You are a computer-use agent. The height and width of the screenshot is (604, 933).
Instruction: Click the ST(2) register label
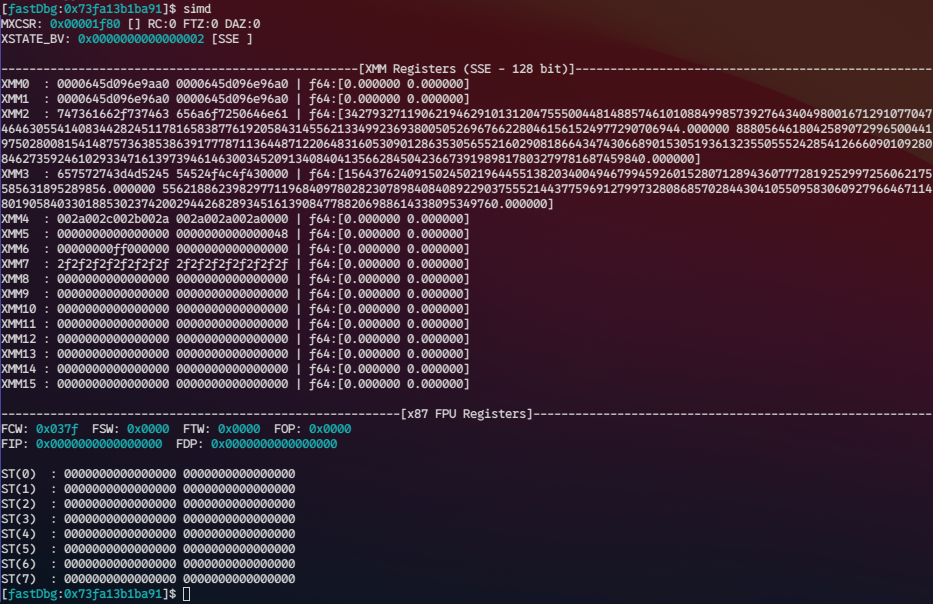[18, 504]
